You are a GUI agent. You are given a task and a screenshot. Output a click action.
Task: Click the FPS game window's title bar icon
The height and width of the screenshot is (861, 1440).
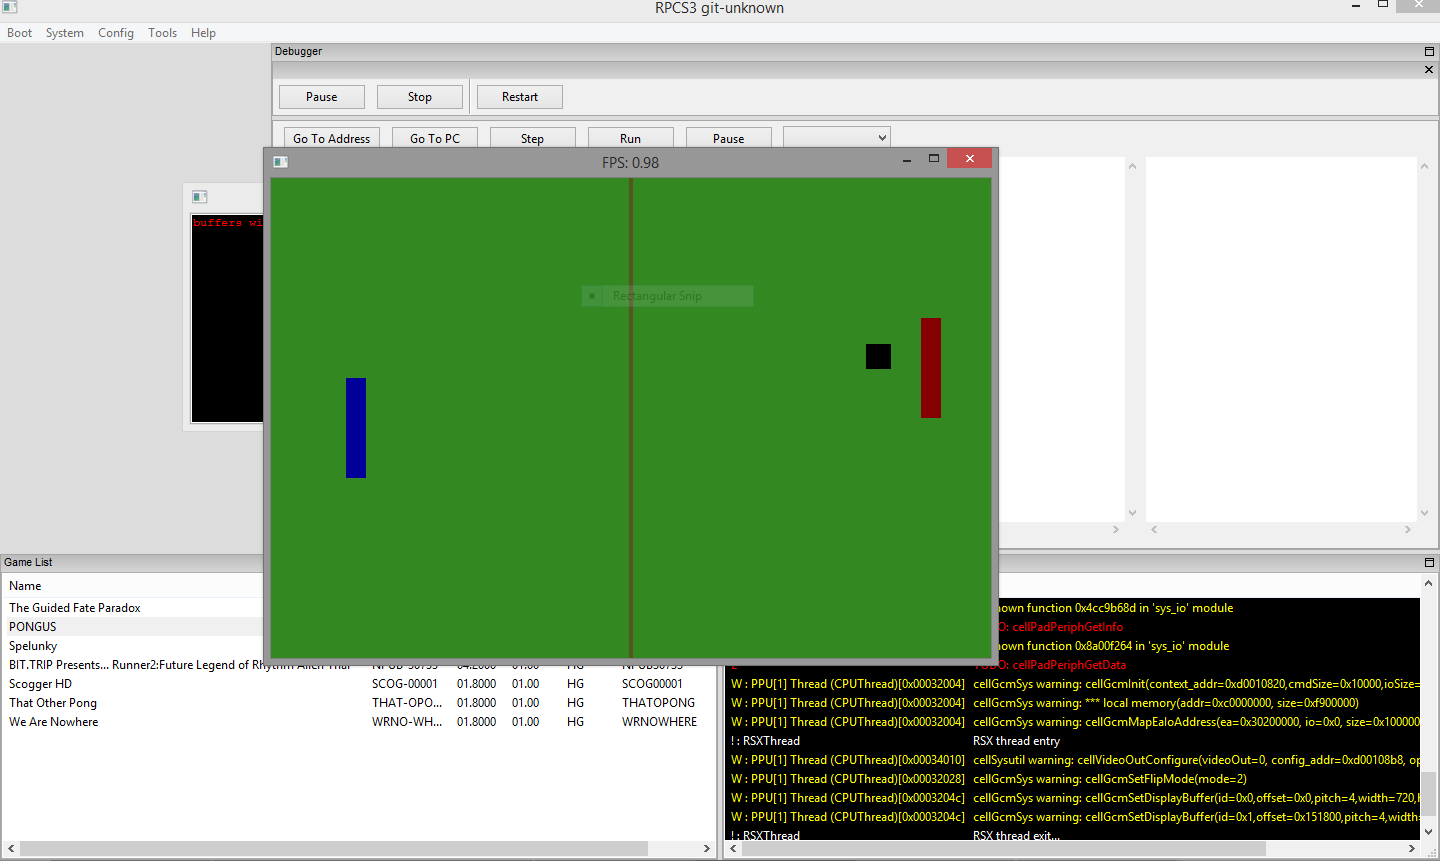281,162
